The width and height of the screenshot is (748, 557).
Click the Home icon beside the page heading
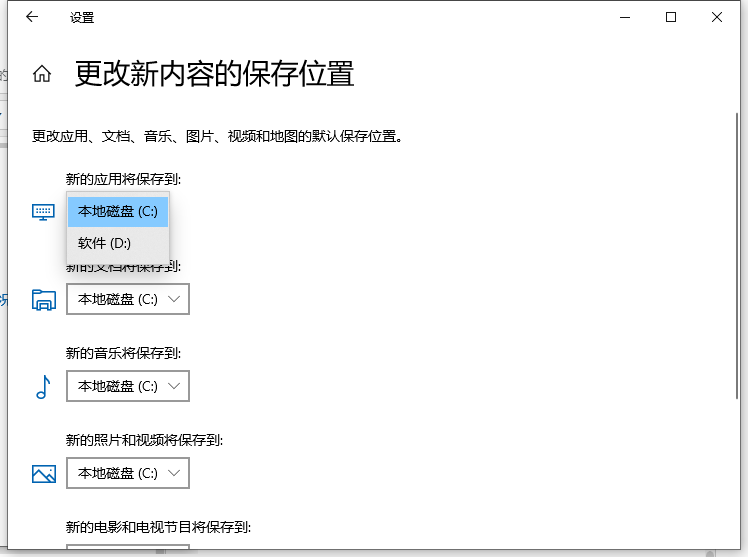[x=42, y=74]
